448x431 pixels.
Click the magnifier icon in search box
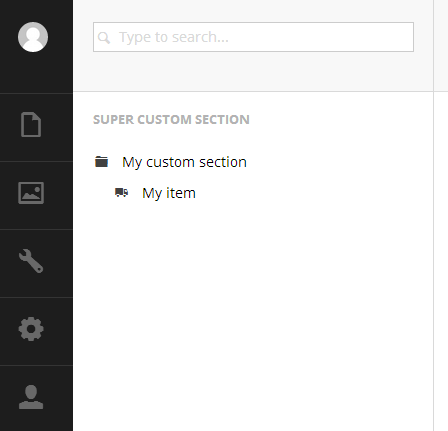[x=104, y=38]
